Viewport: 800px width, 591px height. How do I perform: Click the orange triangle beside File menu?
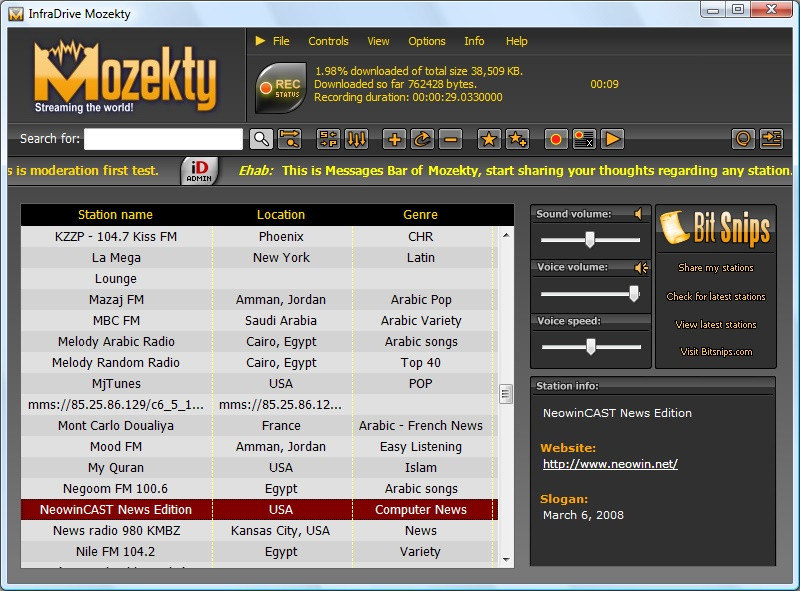(260, 40)
